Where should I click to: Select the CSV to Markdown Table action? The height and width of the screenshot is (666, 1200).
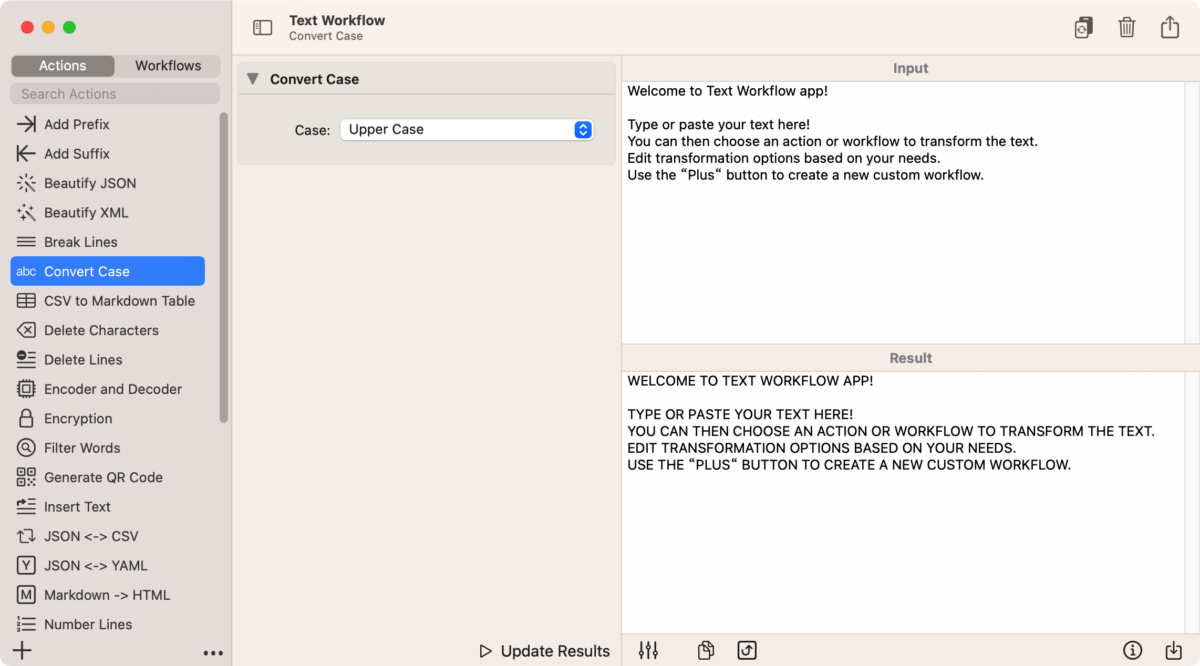point(108,301)
